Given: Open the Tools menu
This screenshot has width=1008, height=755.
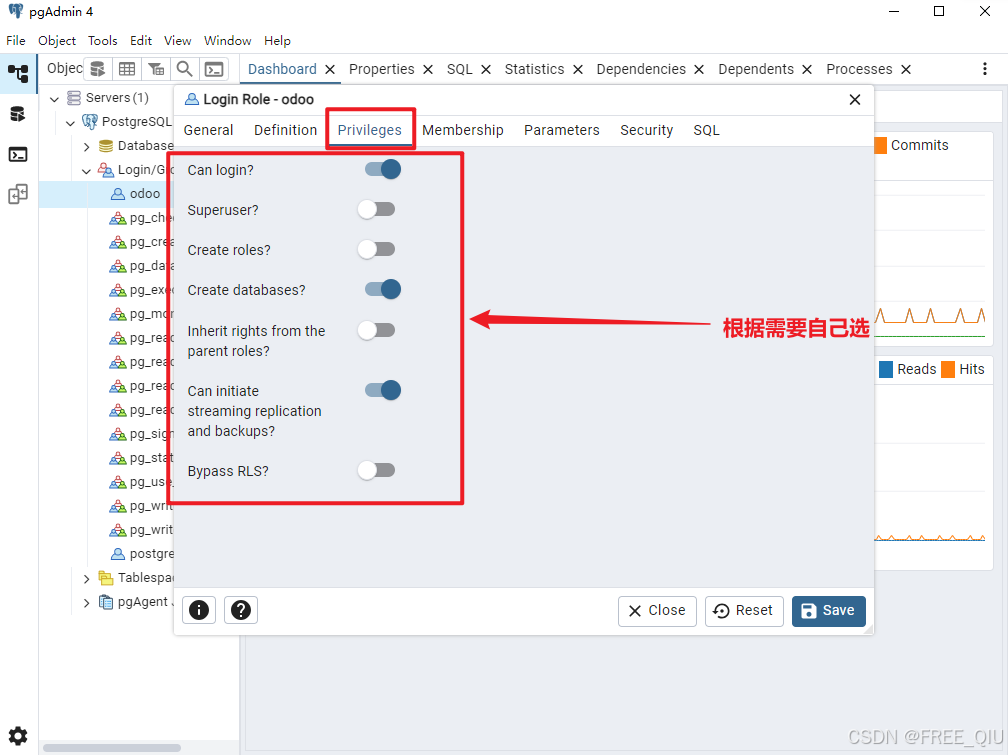Looking at the screenshot, I should [102, 41].
